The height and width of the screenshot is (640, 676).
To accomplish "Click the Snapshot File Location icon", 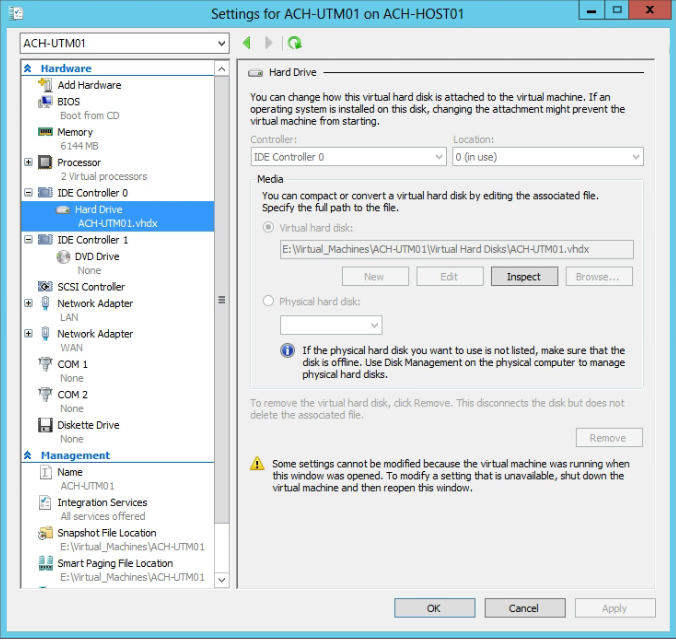I will pos(45,533).
